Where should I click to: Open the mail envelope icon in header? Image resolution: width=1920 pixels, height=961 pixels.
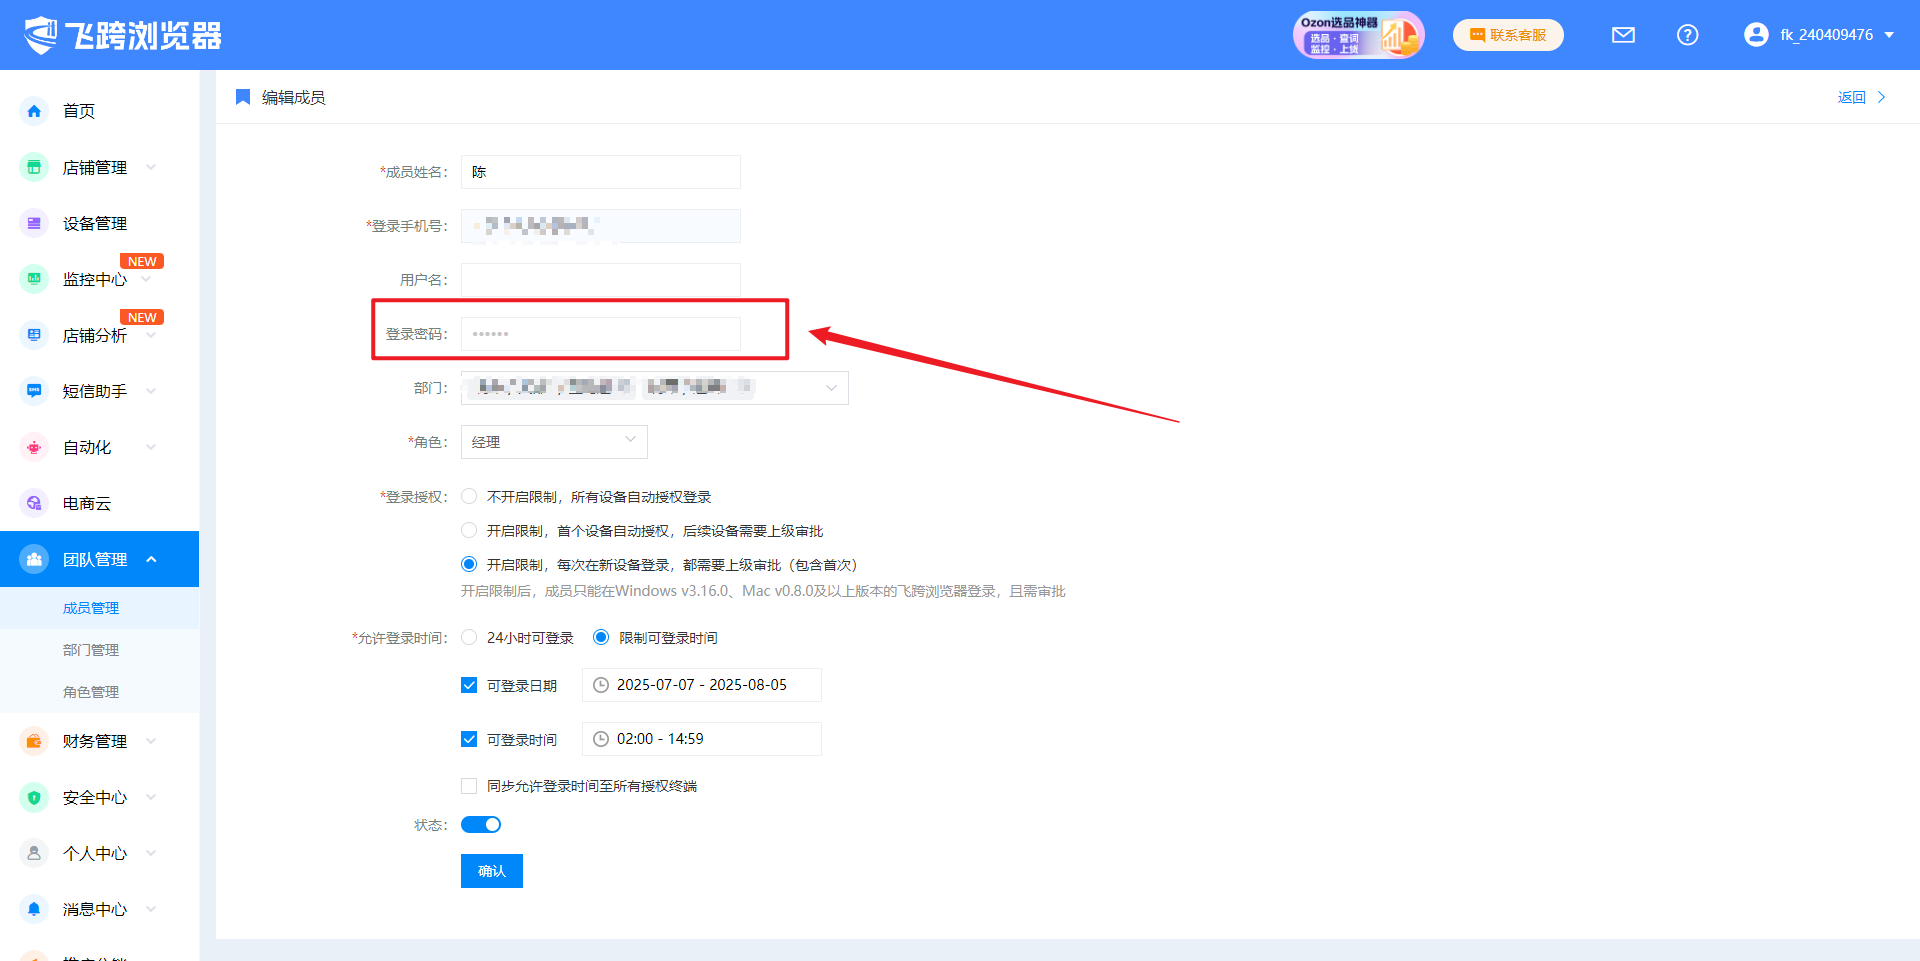click(x=1623, y=35)
